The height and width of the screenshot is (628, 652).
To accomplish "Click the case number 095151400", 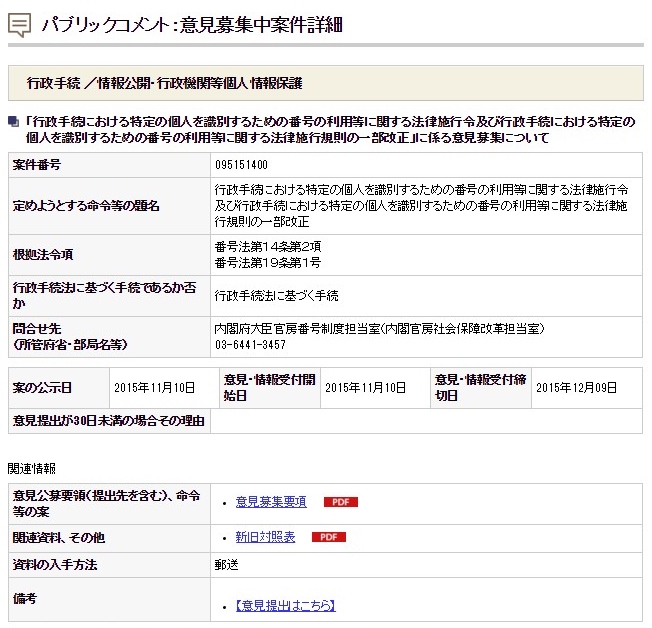I will 241,164.
